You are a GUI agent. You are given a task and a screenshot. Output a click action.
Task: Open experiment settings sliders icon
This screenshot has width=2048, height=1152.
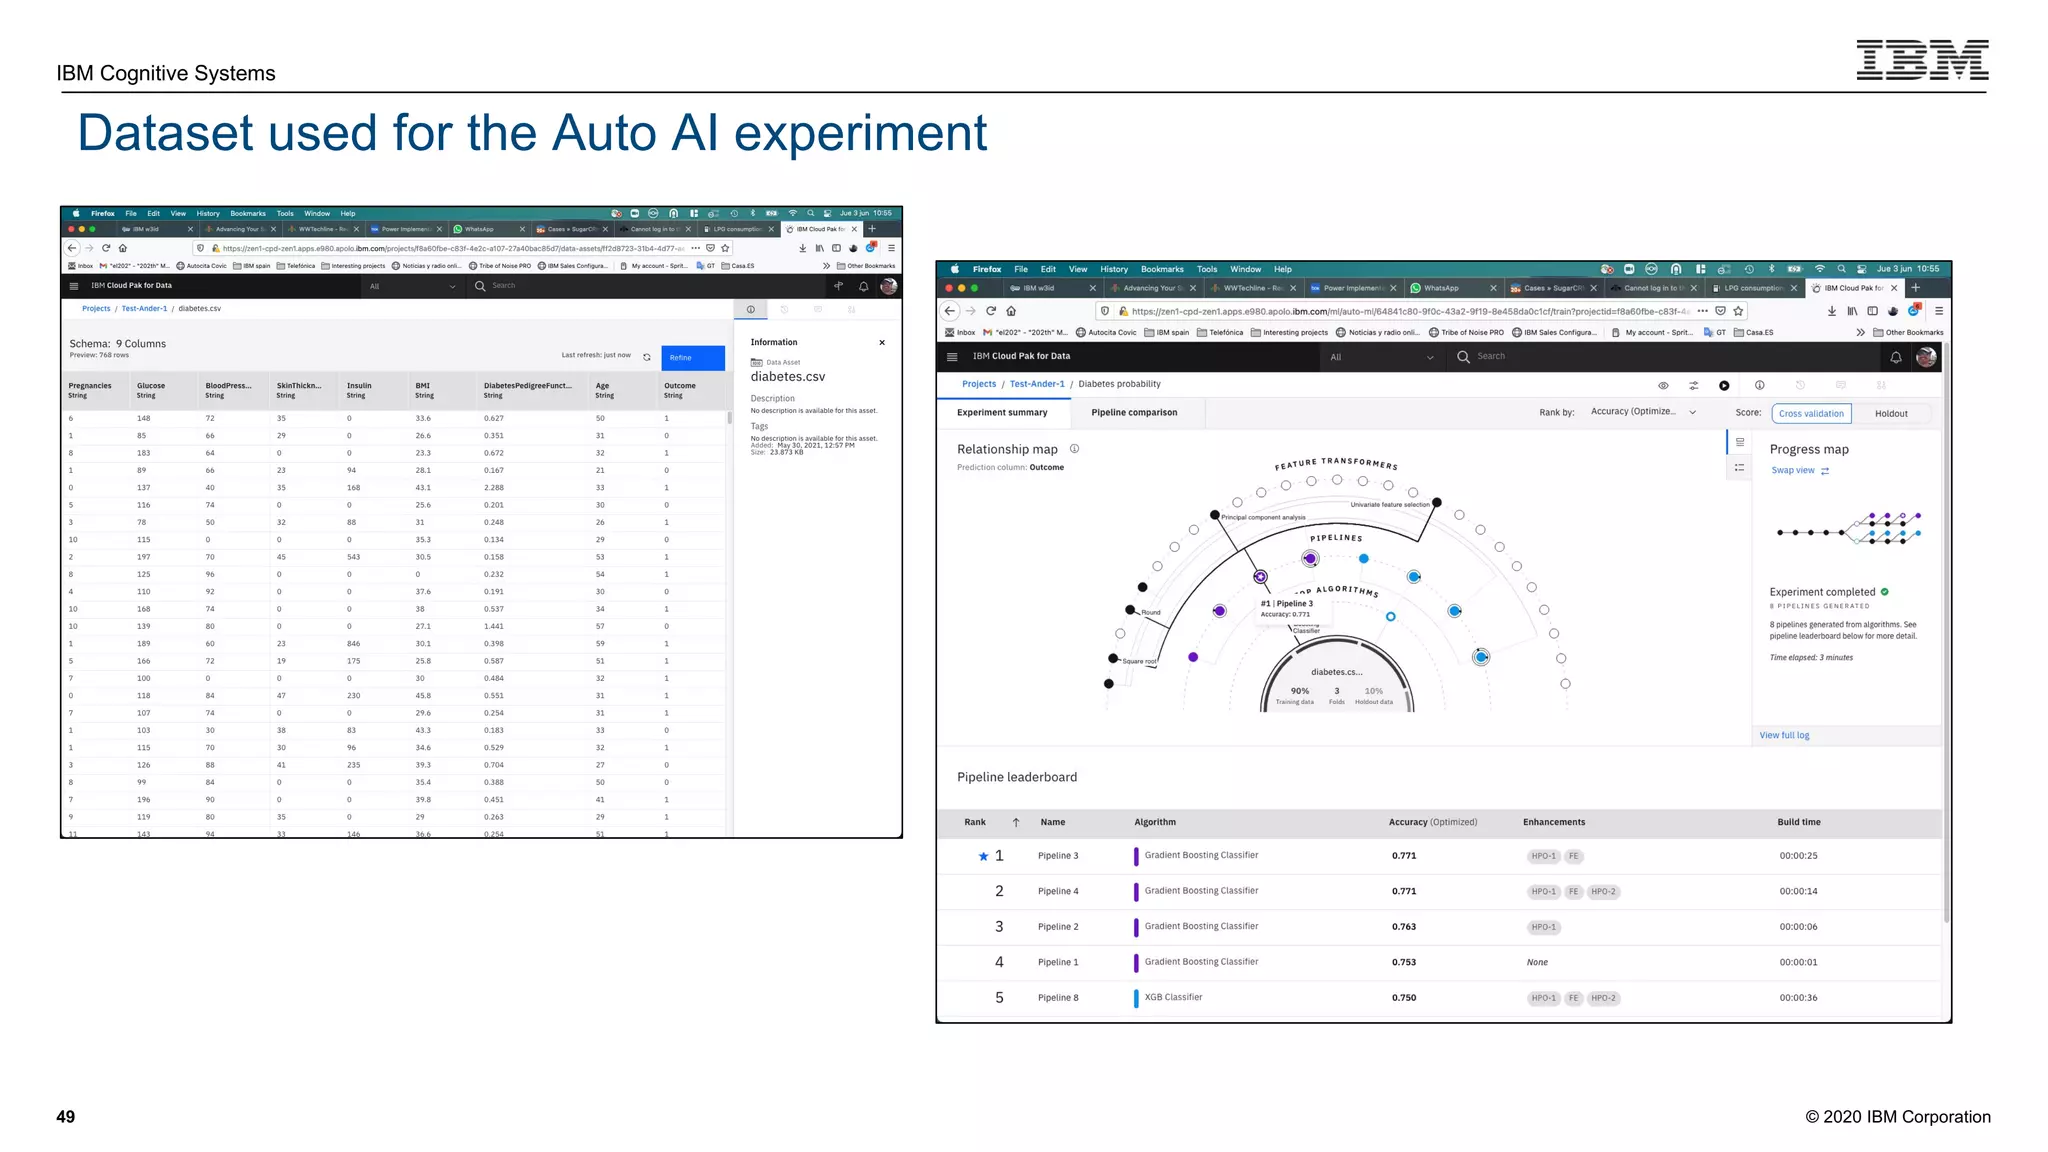[x=1694, y=385]
